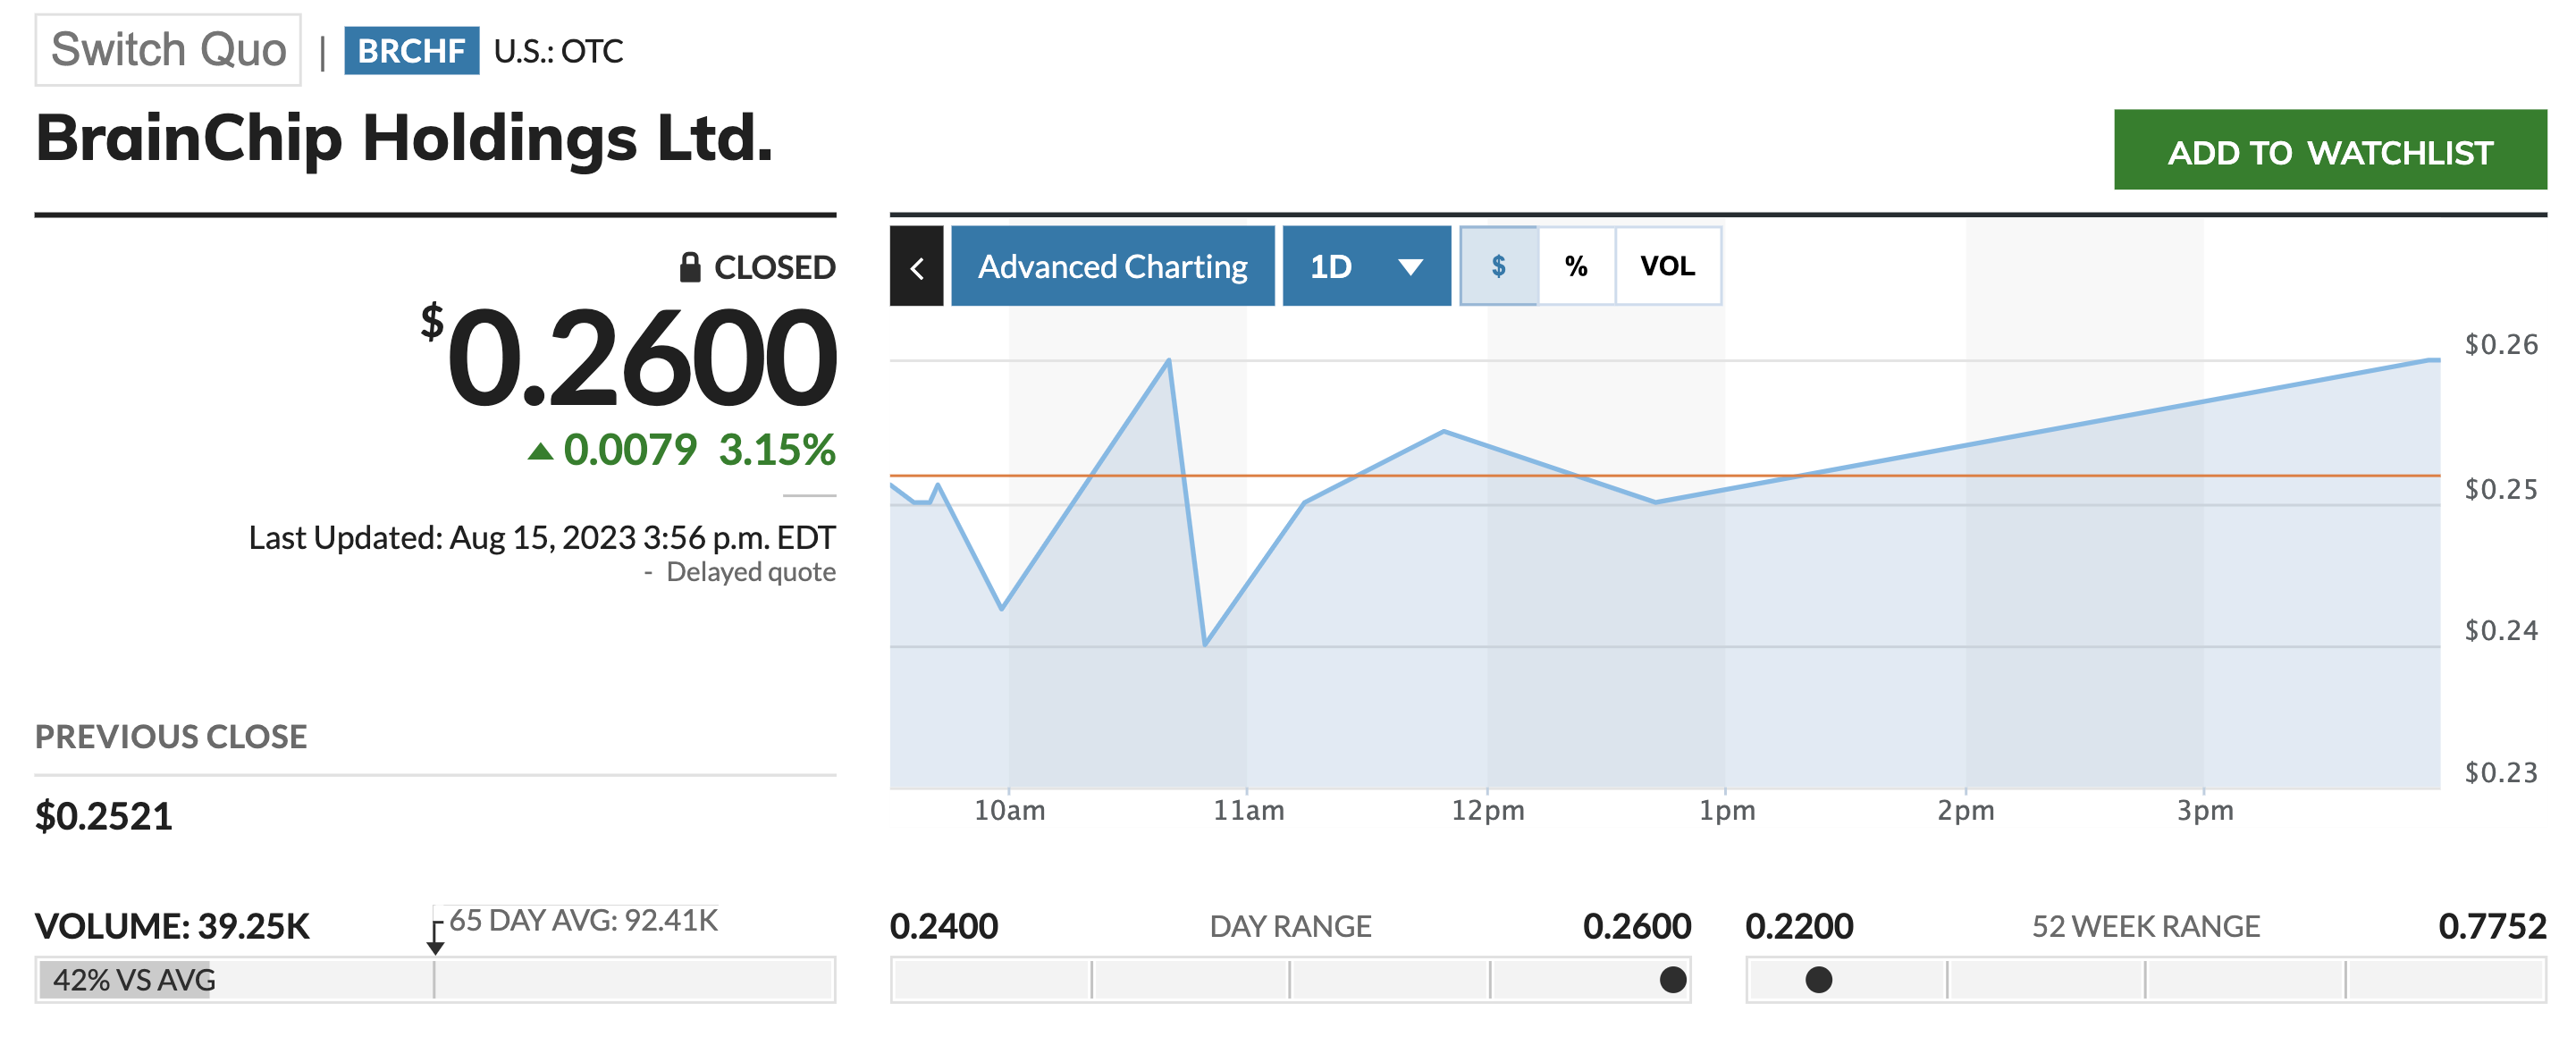Click the day range position dot
The image size is (2576, 1037).
click(1672, 979)
